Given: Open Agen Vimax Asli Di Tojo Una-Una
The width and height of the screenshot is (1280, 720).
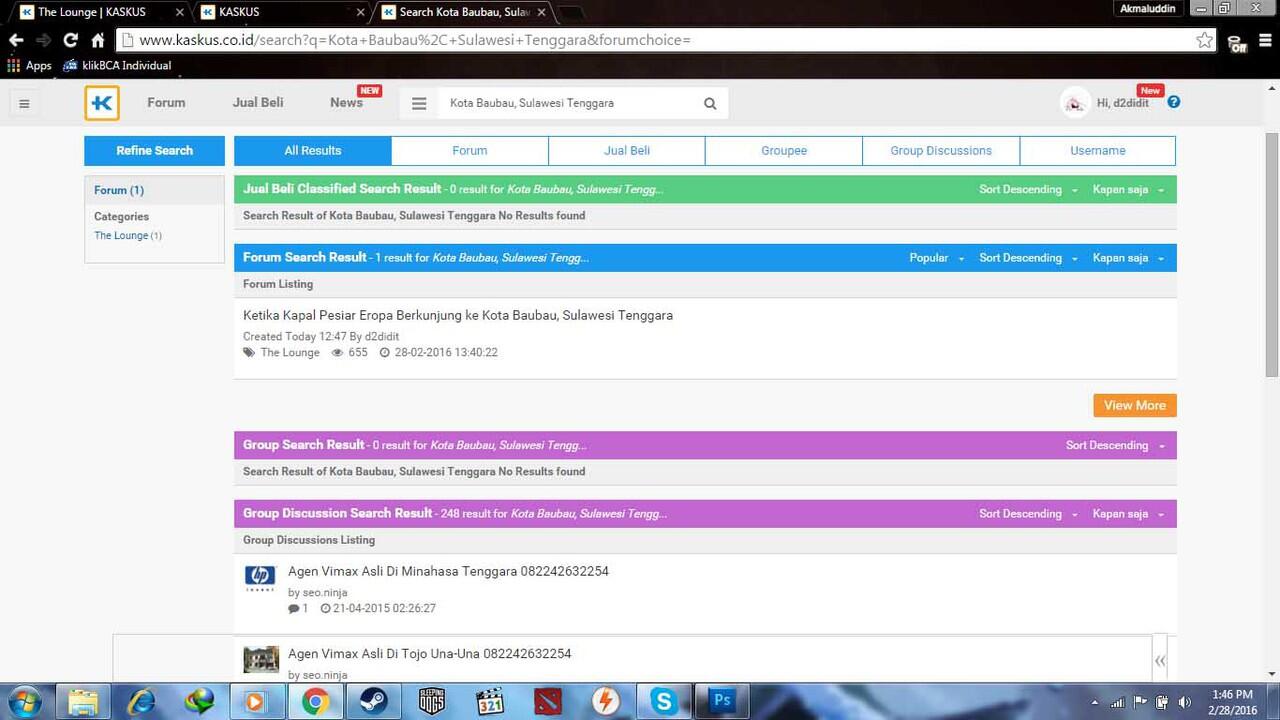Looking at the screenshot, I should pos(430,654).
